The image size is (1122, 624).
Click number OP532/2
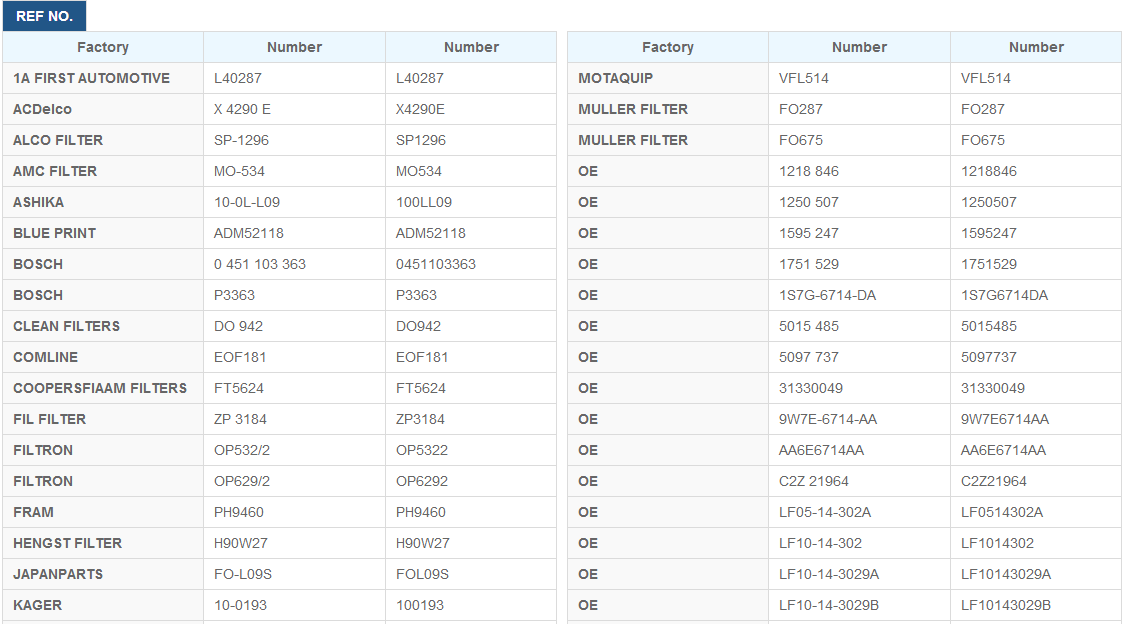click(242, 450)
